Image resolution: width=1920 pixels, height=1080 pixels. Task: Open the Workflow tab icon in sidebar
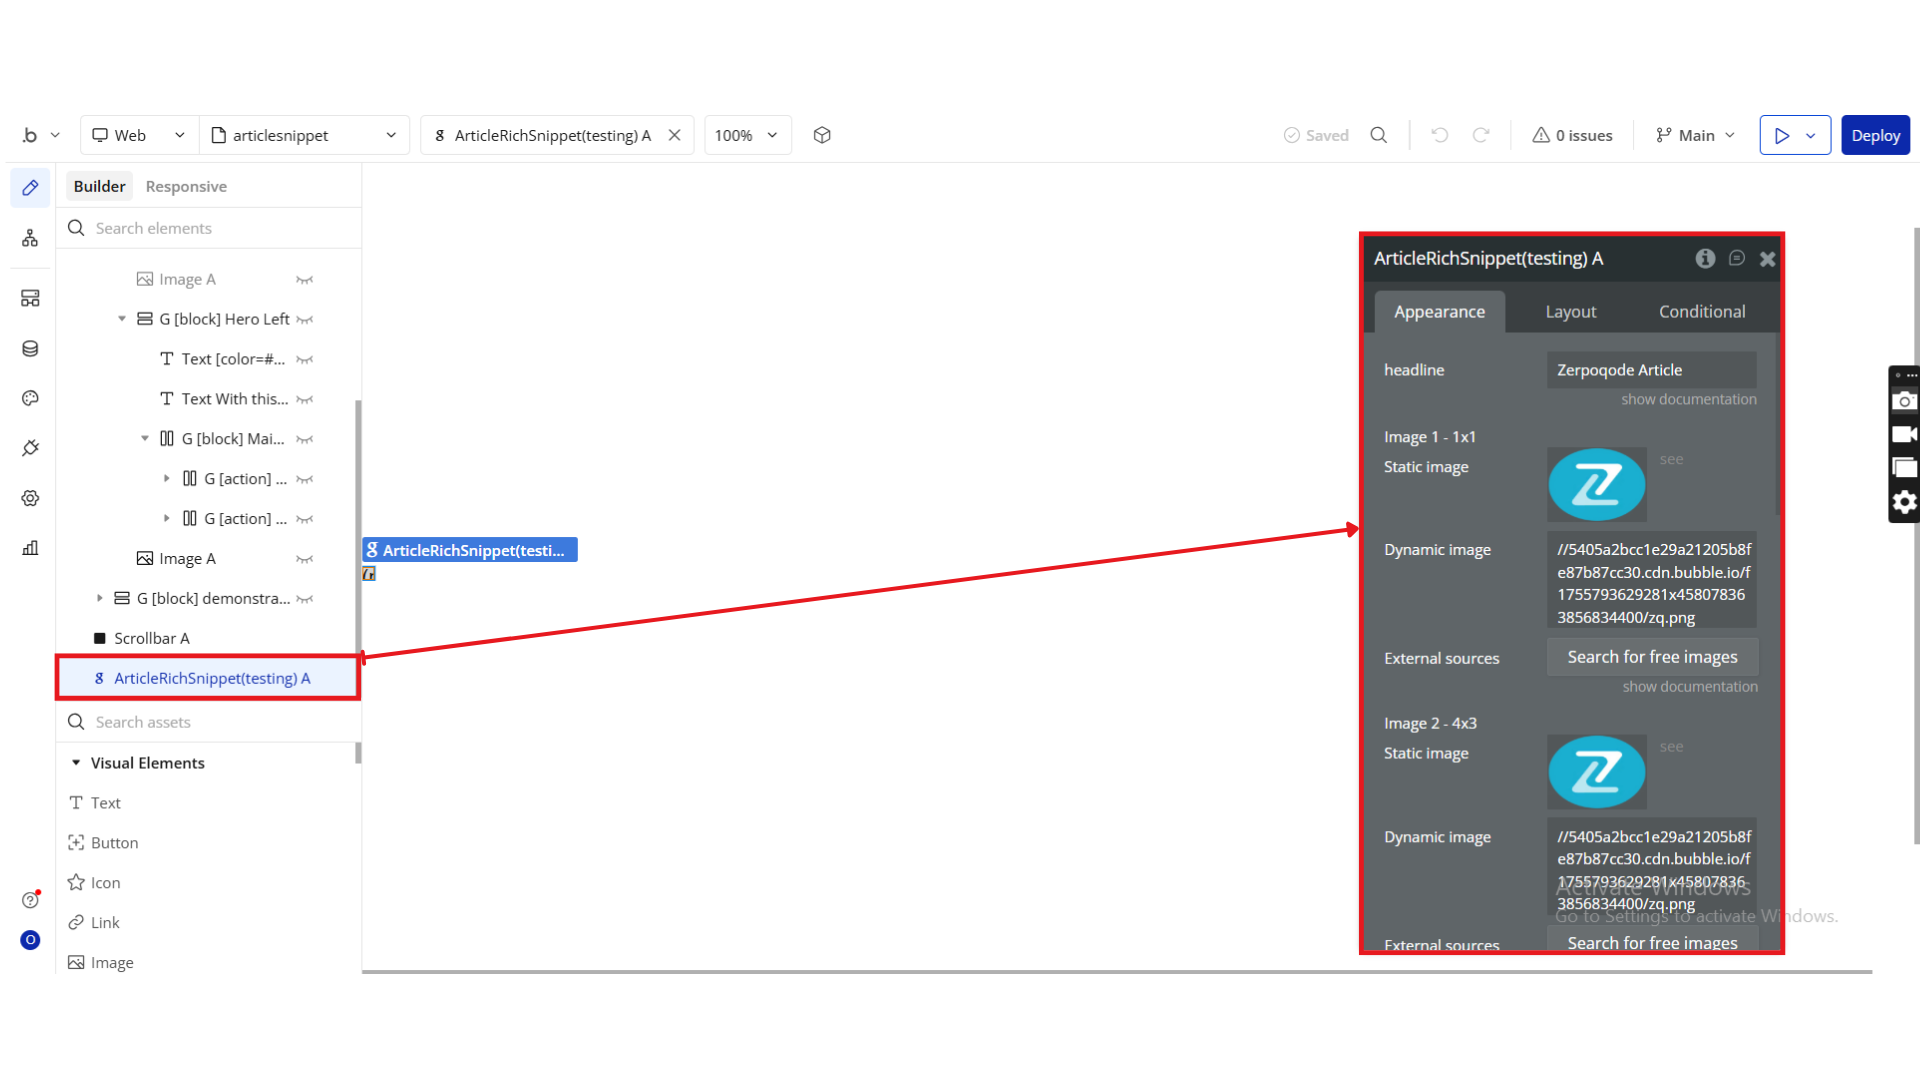point(30,238)
